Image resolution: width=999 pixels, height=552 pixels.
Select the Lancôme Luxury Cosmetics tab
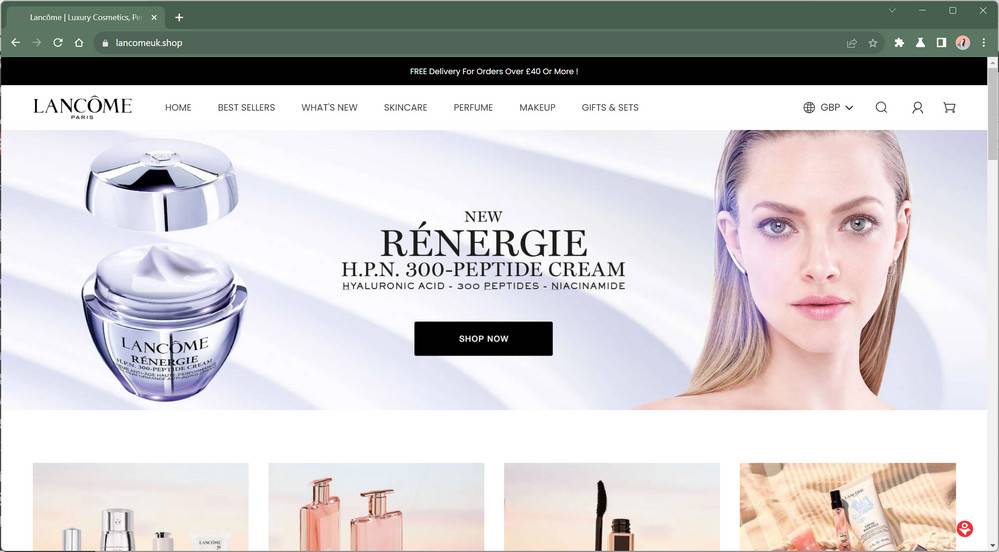click(85, 17)
